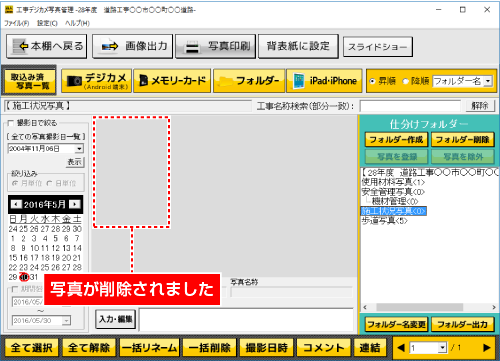Click 背表紙に設定 button
500x361 pixels.
pyautogui.click(x=298, y=46)
